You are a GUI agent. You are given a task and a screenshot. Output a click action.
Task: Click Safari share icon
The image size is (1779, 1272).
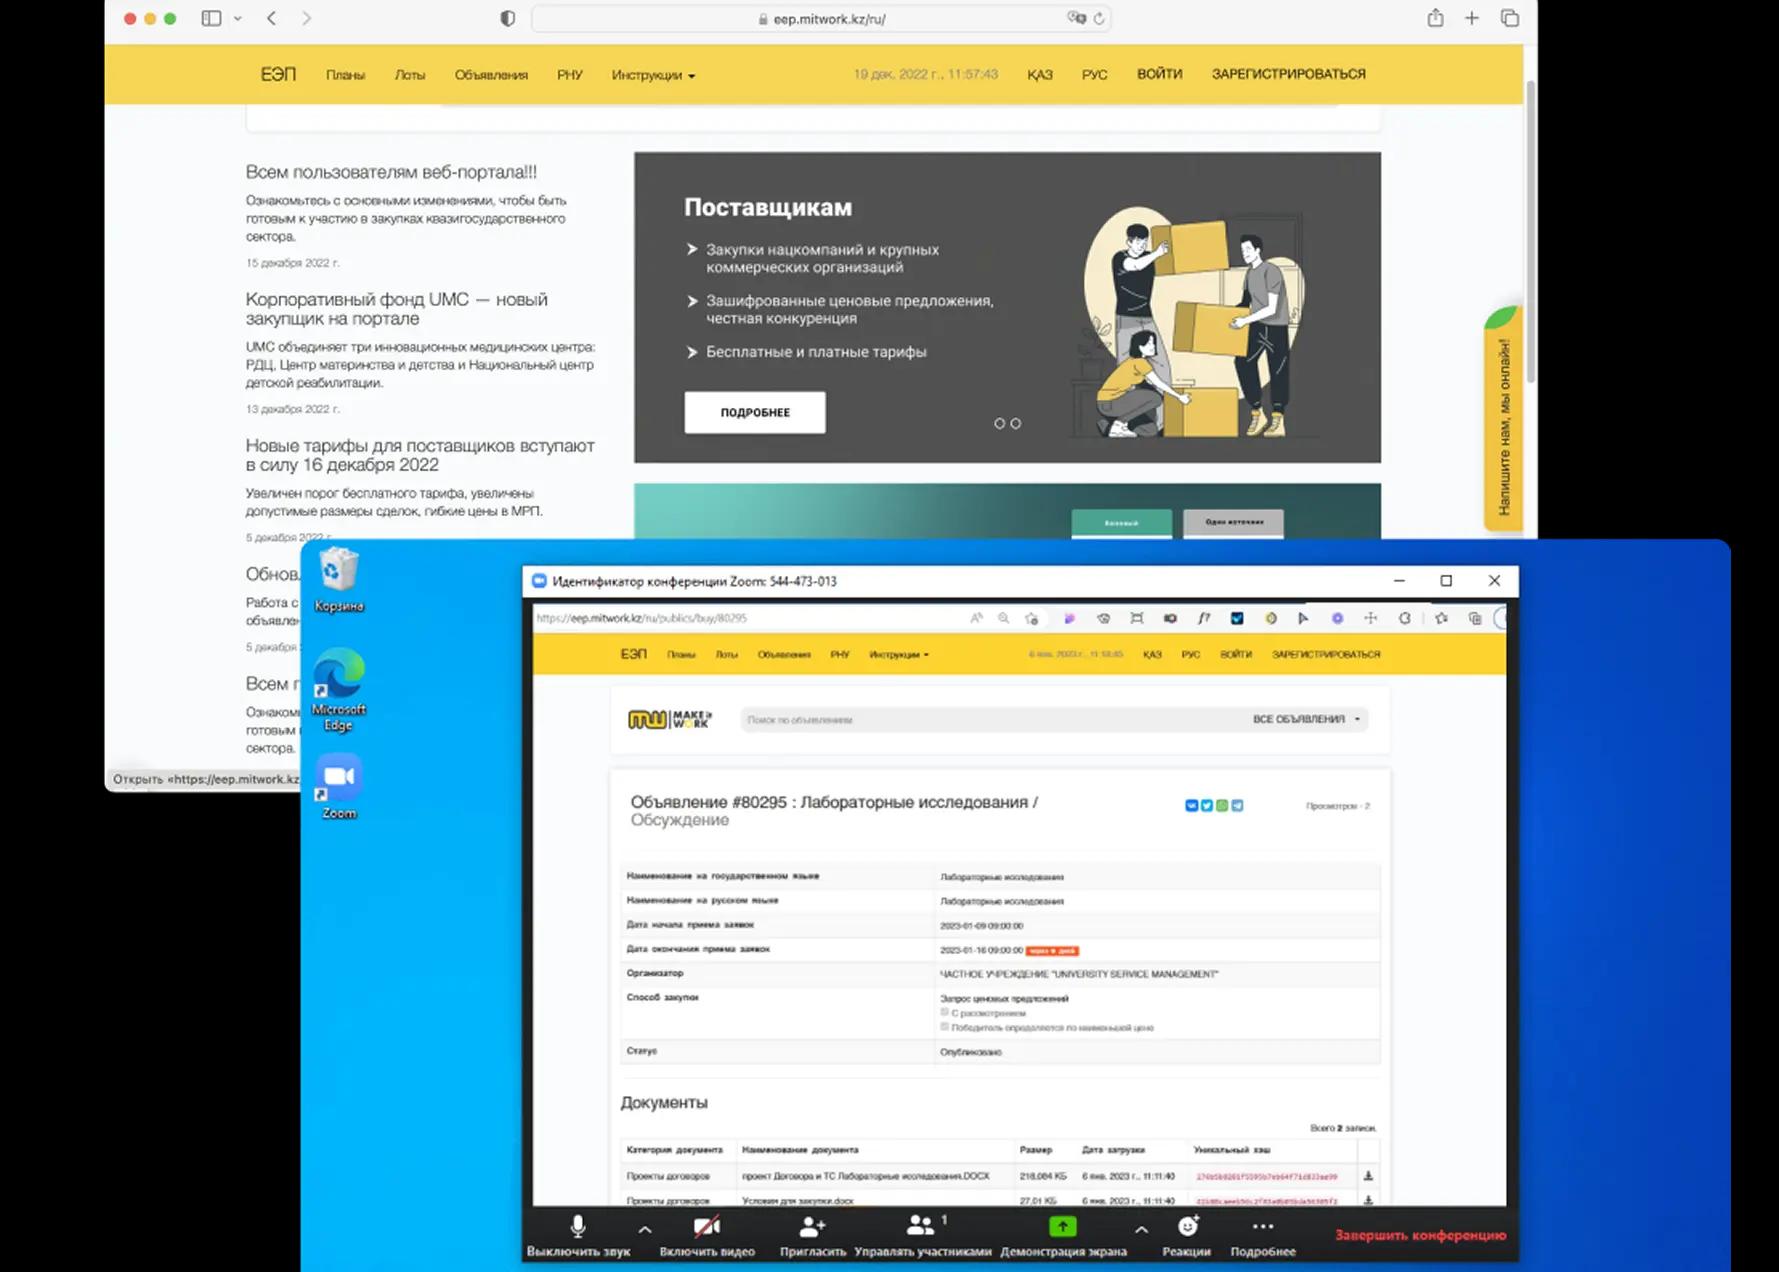click(x=1435, y=19)
